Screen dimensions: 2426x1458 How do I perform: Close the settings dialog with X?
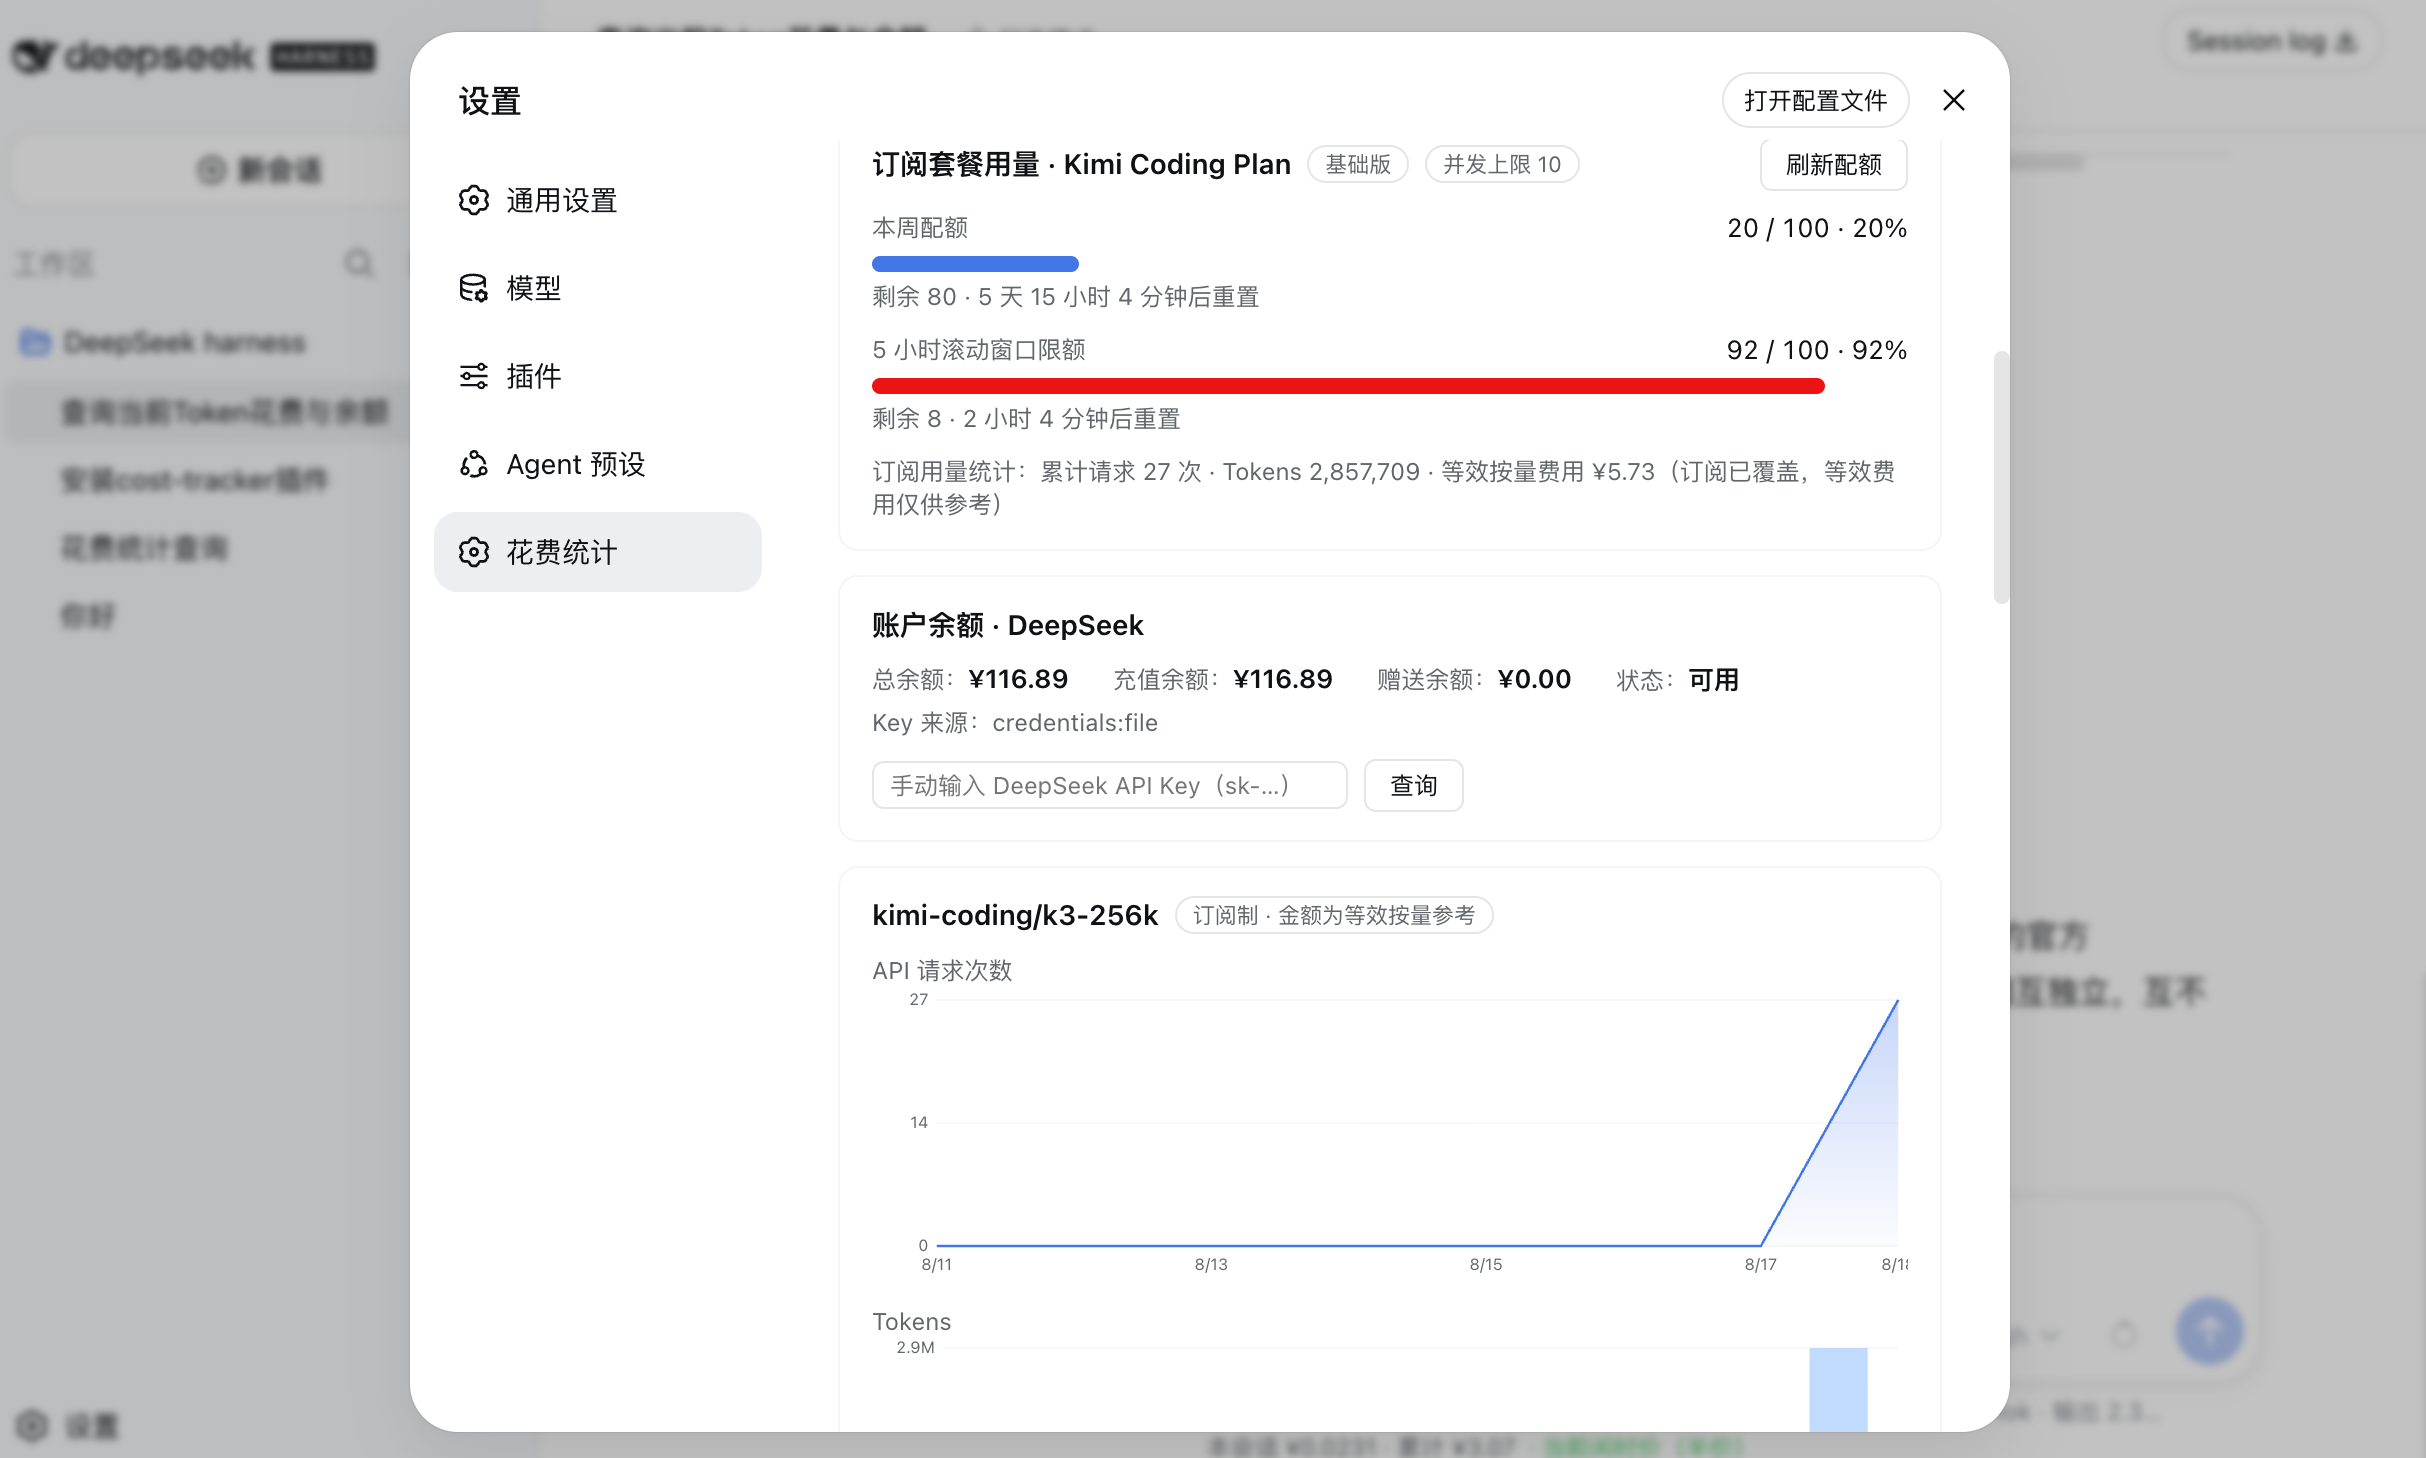(1954, 100)
